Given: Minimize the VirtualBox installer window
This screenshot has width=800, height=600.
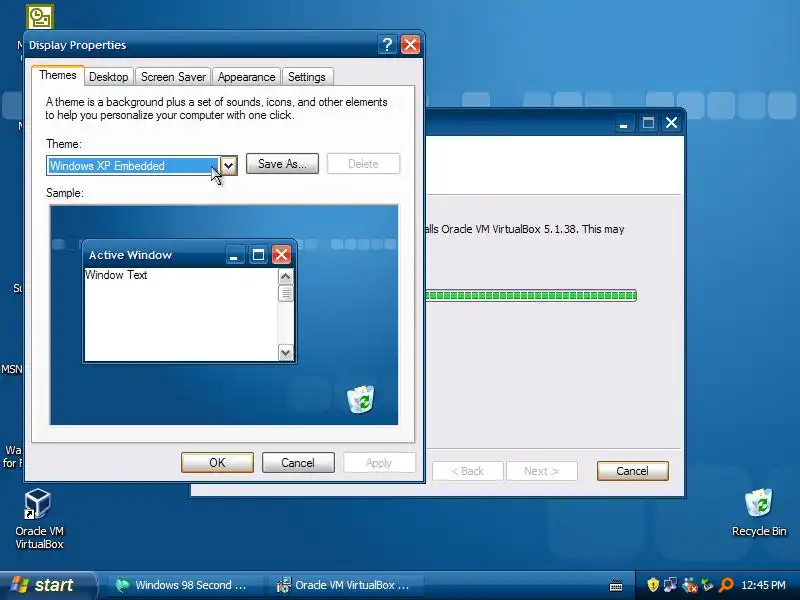Looking at the screenshot, I should [623, 123].
